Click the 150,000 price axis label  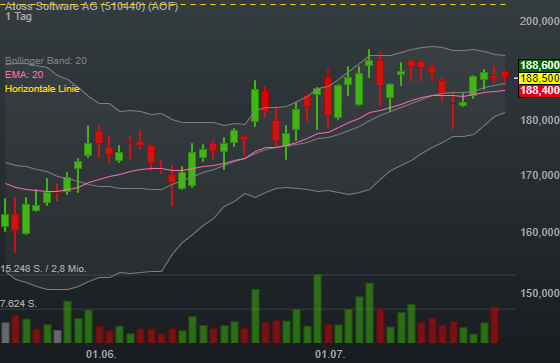[x=540, y=293]
